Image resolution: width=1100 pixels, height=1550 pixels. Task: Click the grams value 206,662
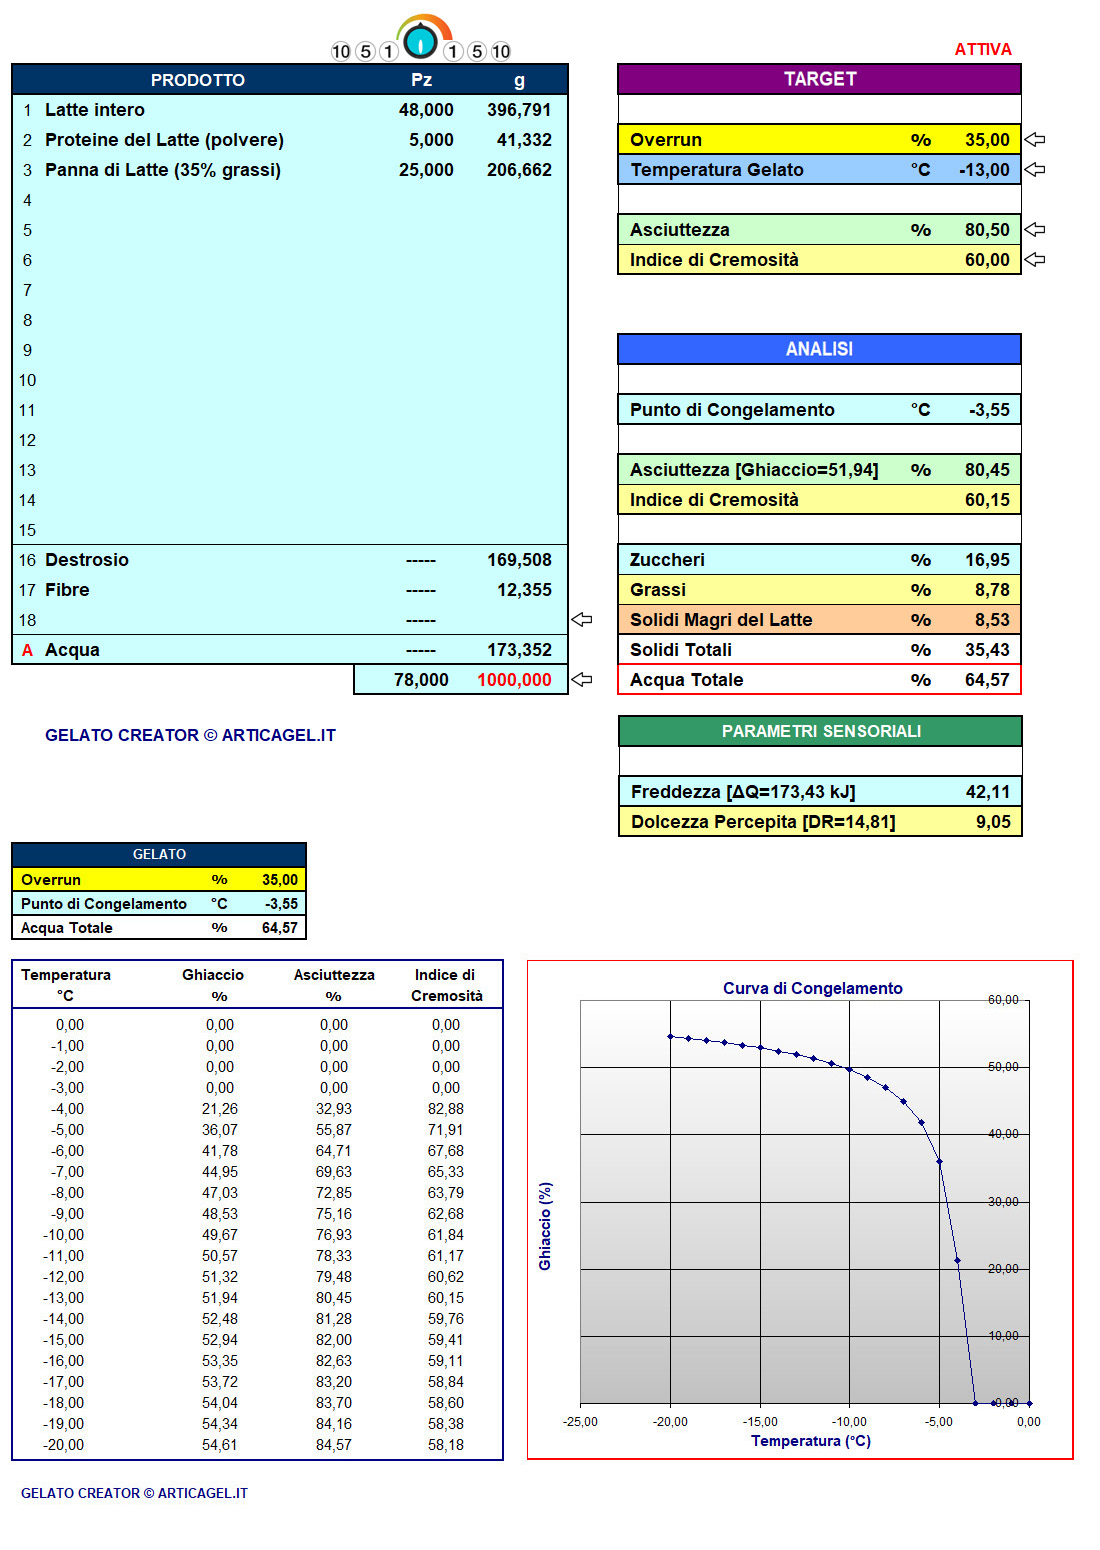coord(519,170)
